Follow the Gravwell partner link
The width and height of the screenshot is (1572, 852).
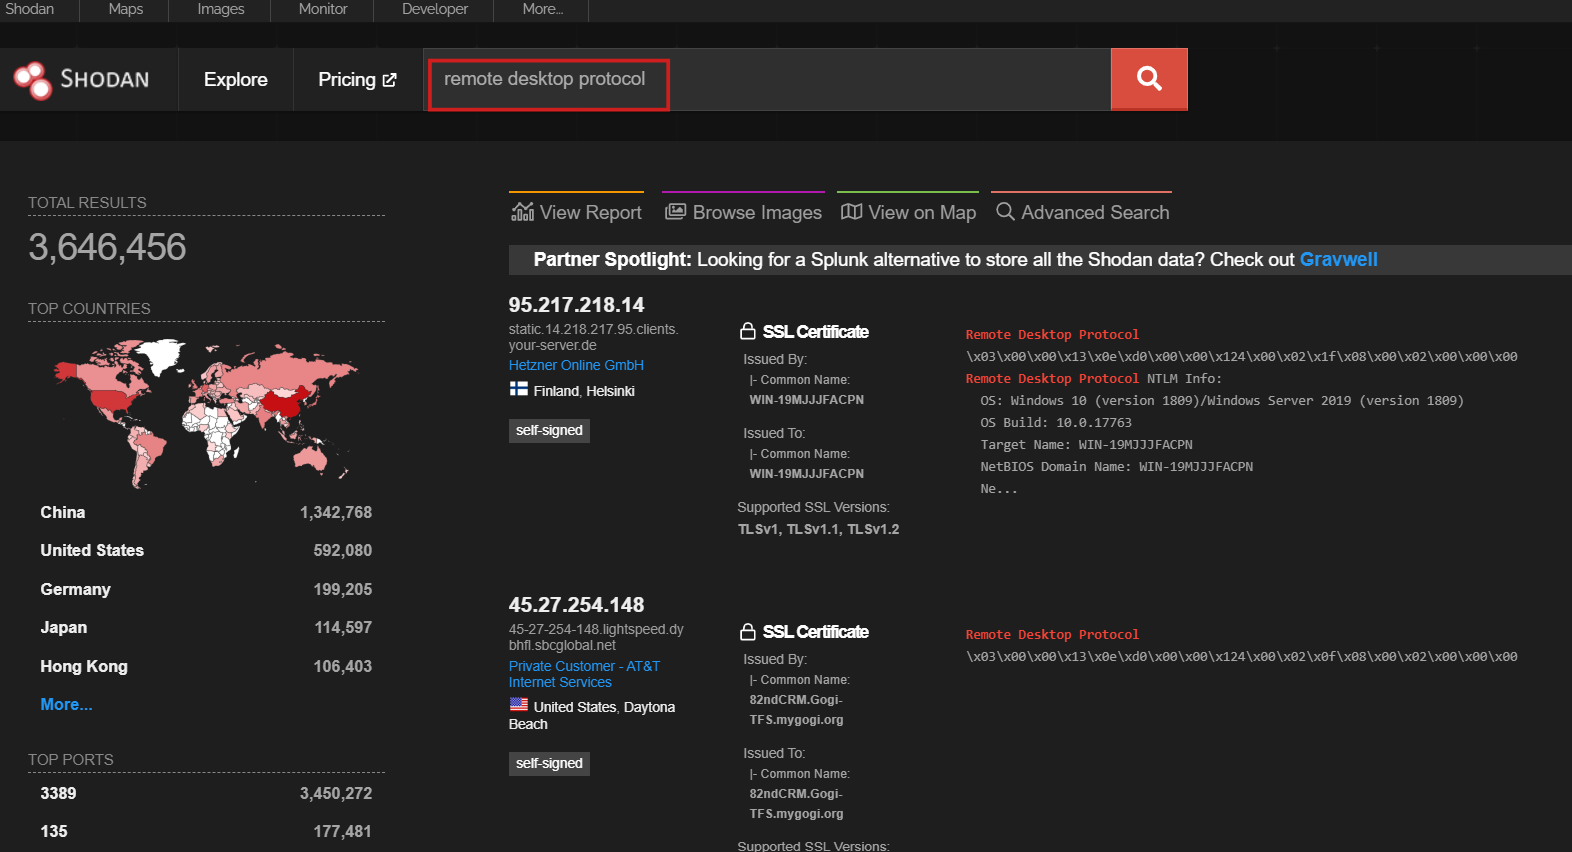click(x=1338, y=259)
